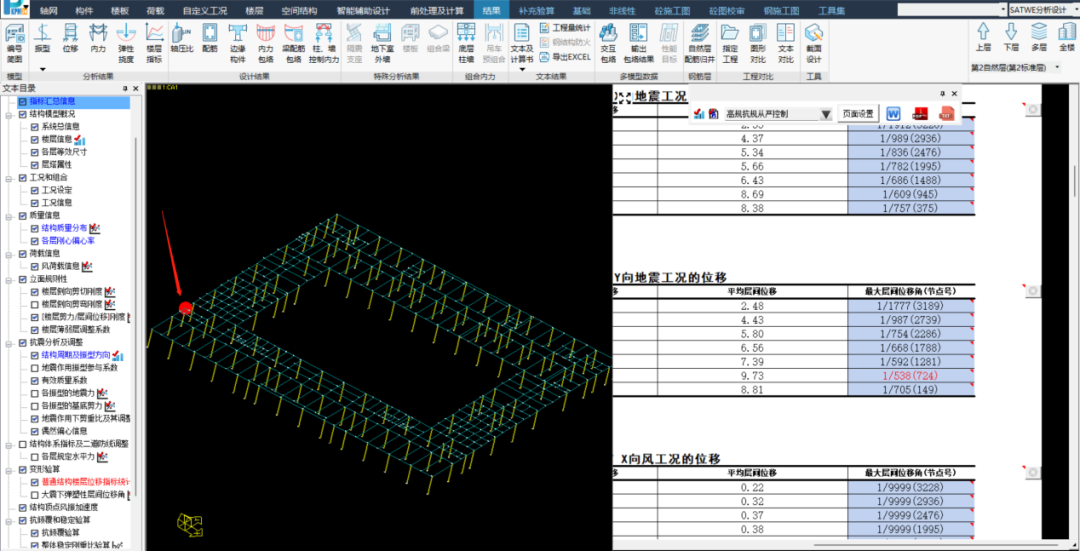Export report to Word document icon

[x=893, y=114]
